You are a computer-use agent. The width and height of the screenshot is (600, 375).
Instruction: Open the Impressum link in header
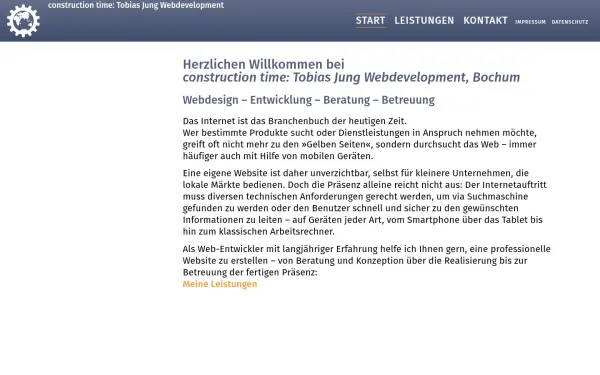click(x=530, y=22)
